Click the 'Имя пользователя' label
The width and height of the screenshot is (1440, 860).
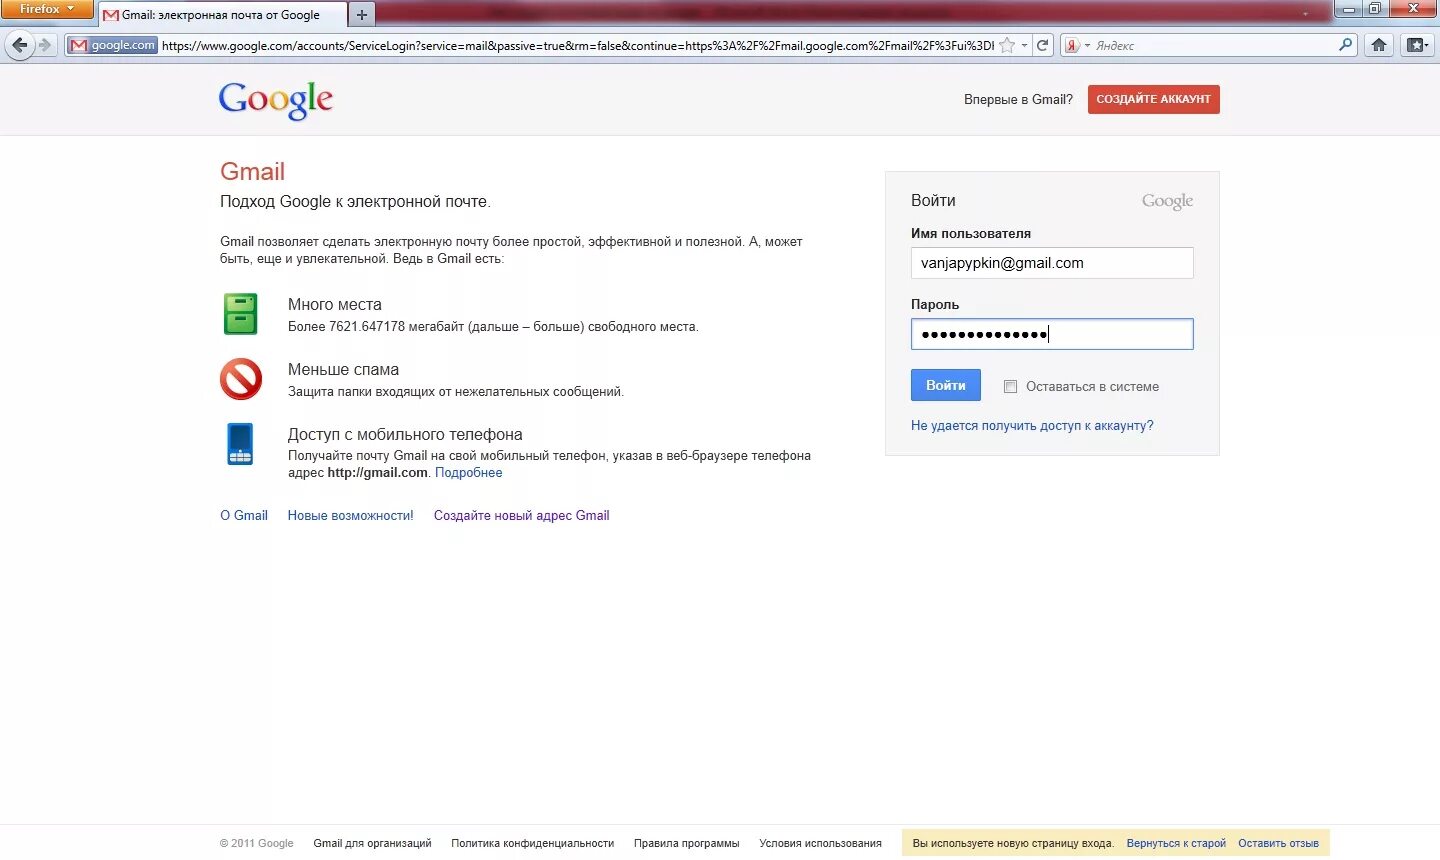click(971, 233)
